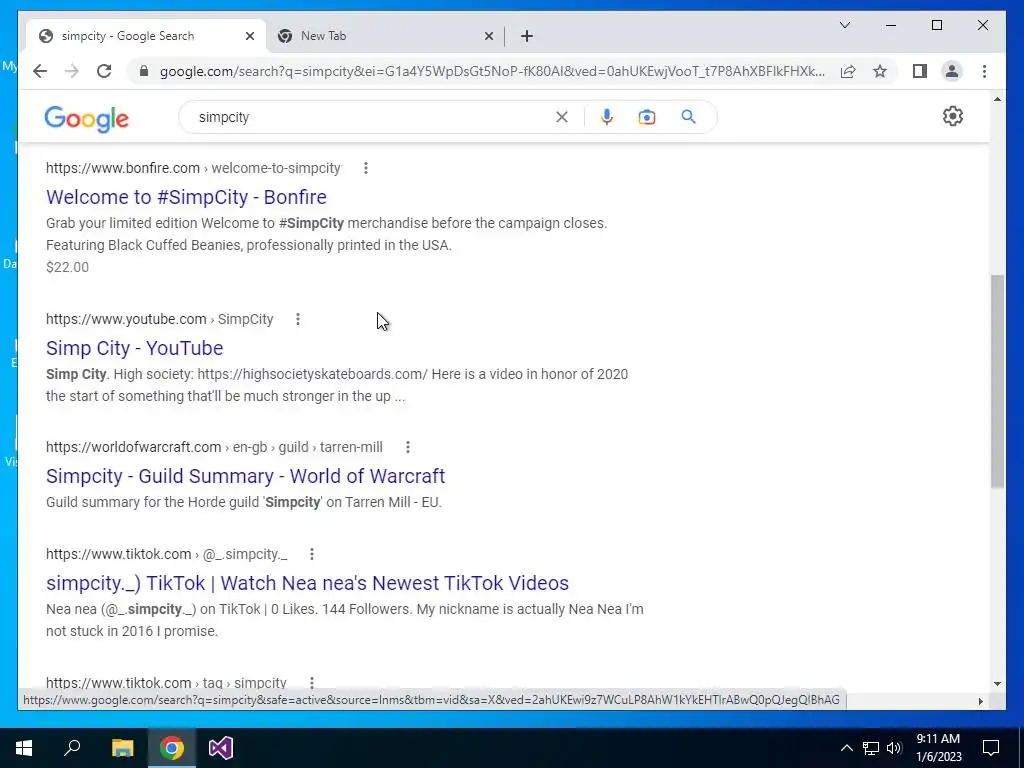
Task: Close the simpcity Google Search tab
Action: coord(249,36)
